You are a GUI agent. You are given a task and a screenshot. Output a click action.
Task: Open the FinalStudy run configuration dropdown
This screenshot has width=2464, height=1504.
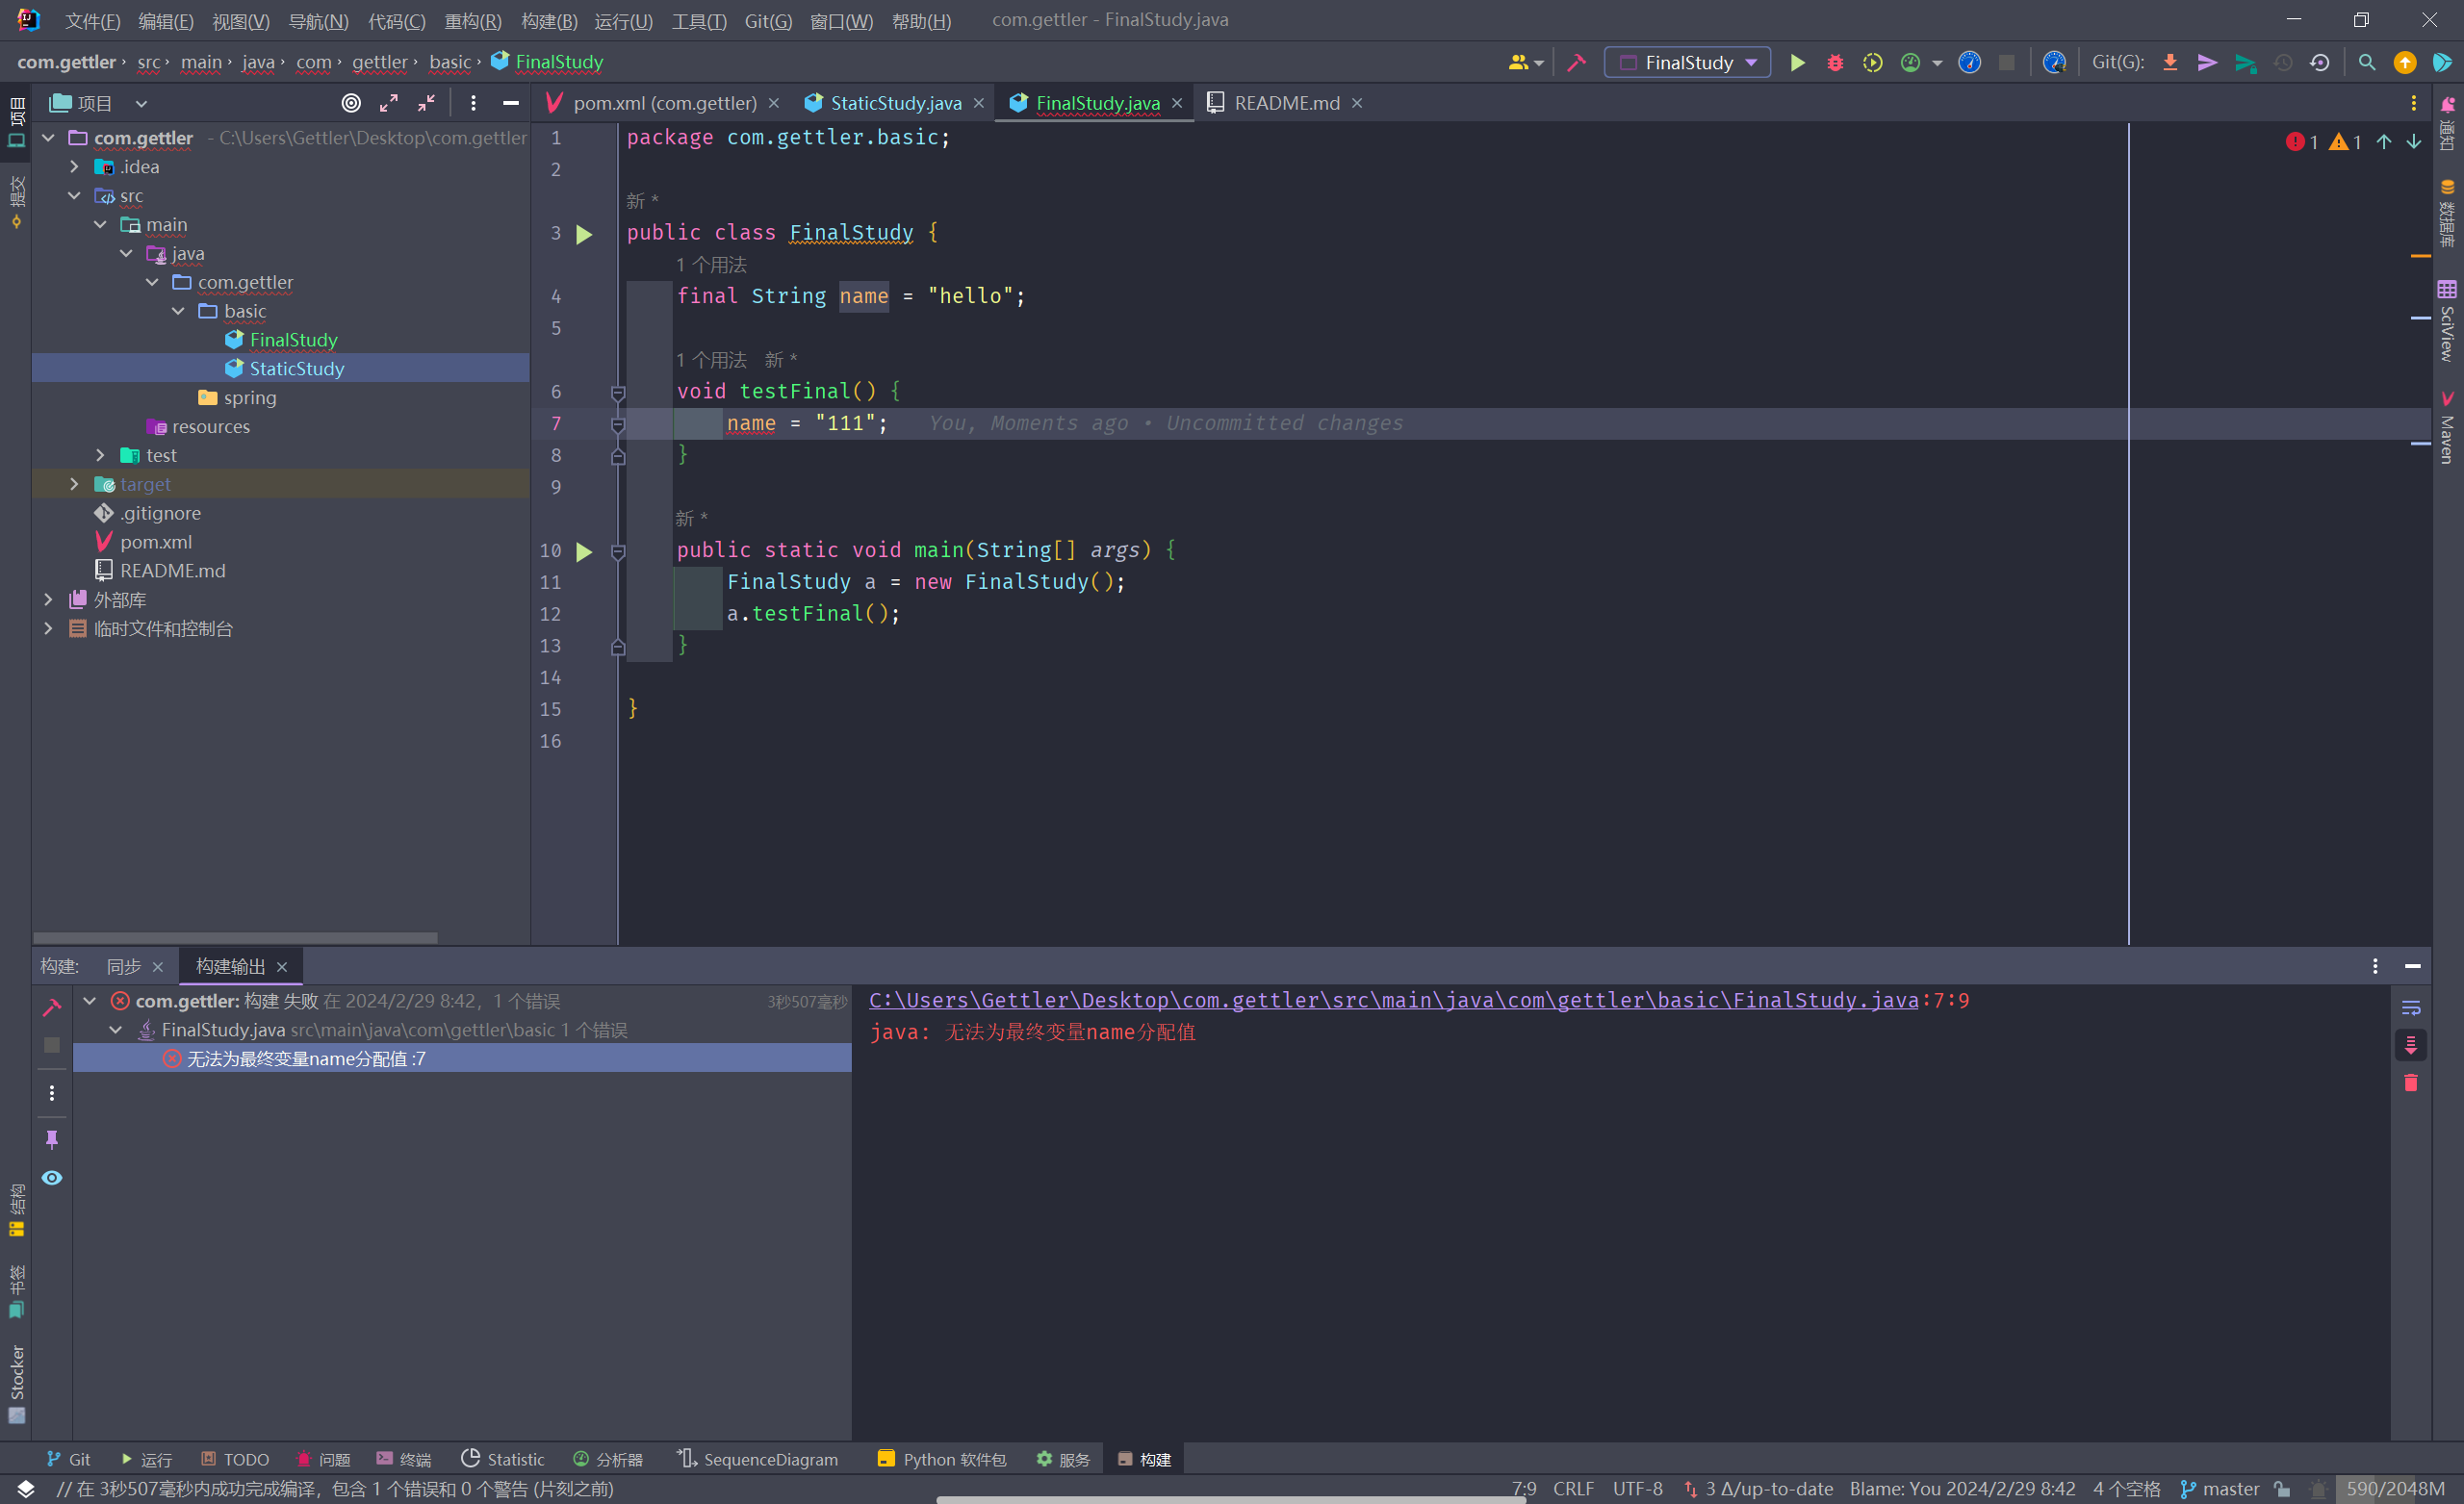point(1688,62)
